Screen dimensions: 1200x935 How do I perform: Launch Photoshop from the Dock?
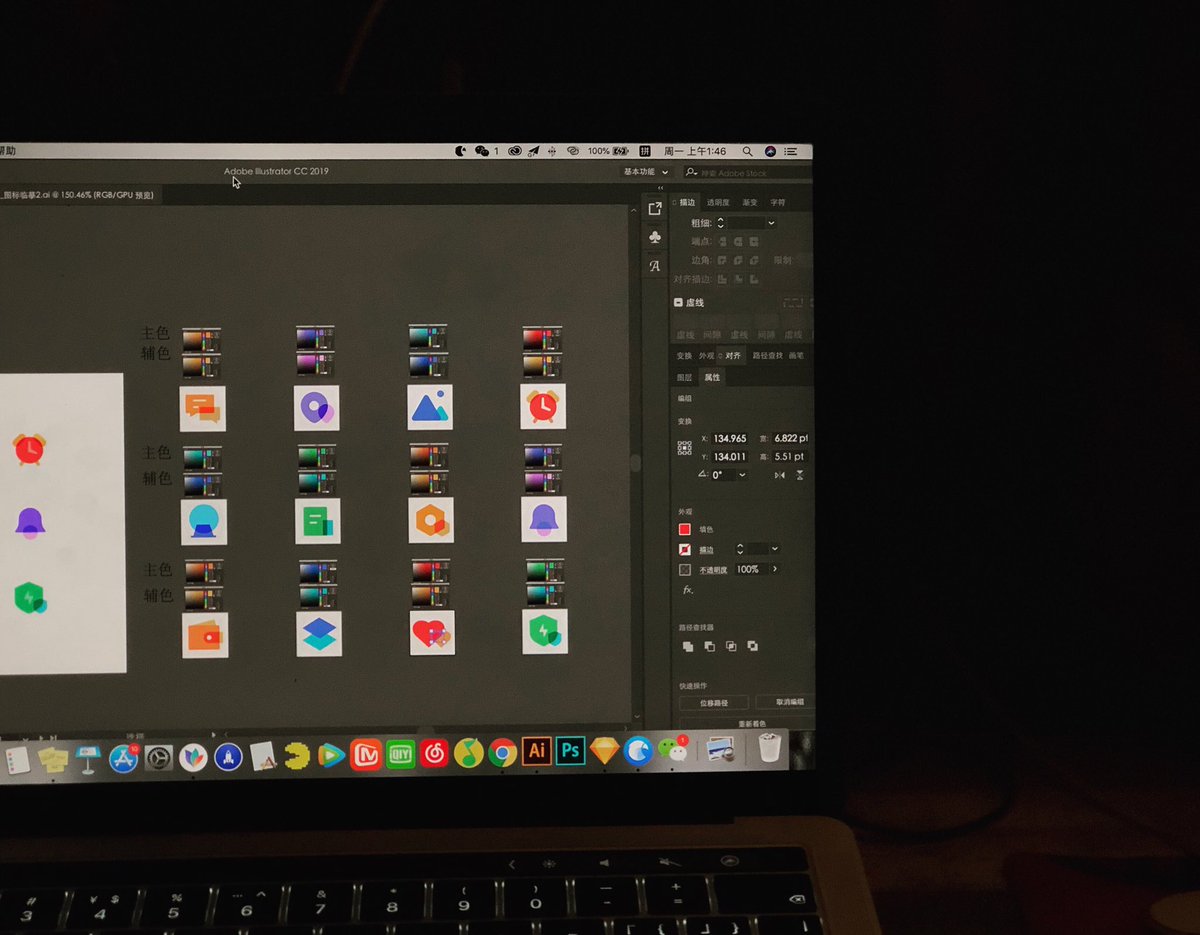[x=570, y=750]
